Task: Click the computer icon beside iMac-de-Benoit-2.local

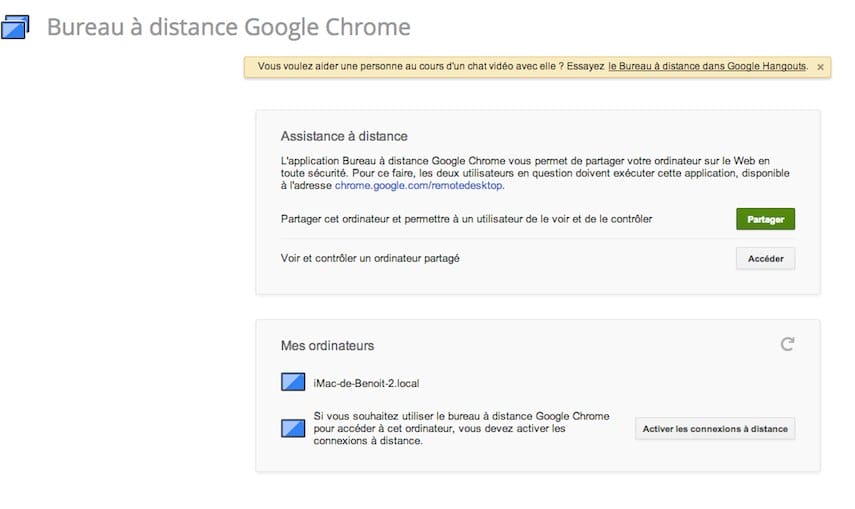Action: pyautogui.click(x=293, y=382)
